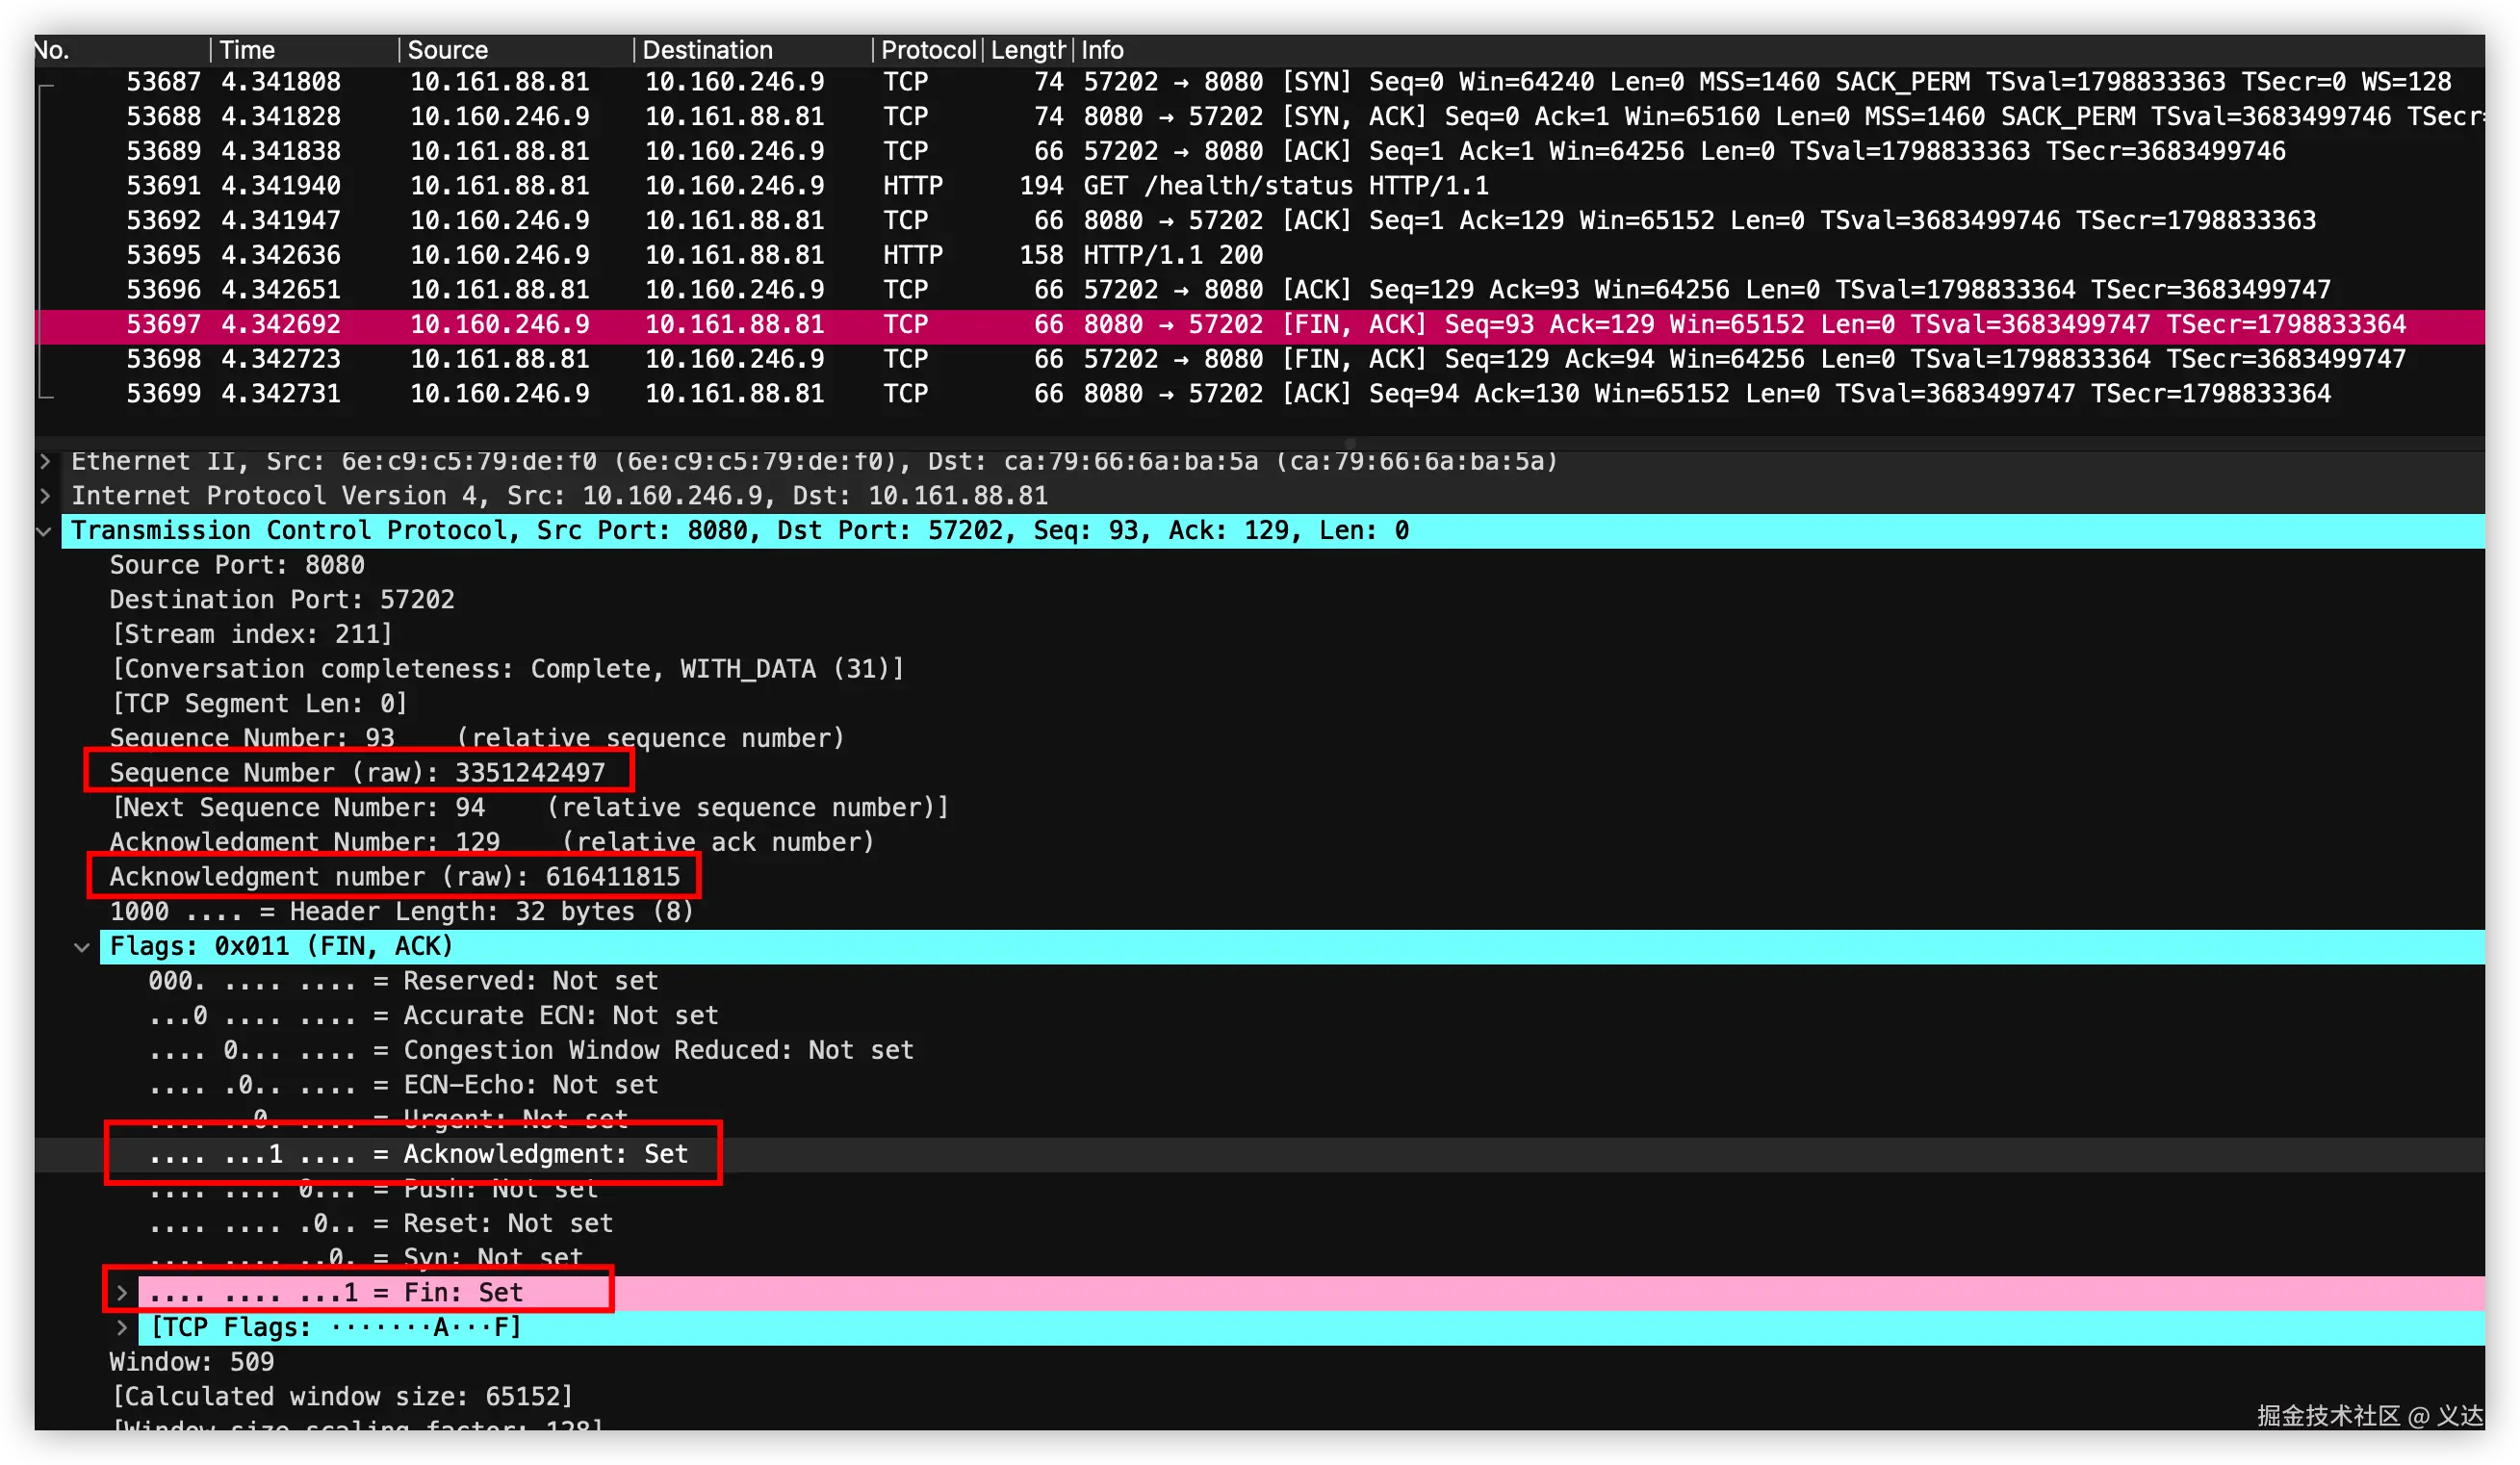This screenshot has width=2520, height=1465.
Task: Select the Sequence Number (raw) field
Action: pos(357,773)
